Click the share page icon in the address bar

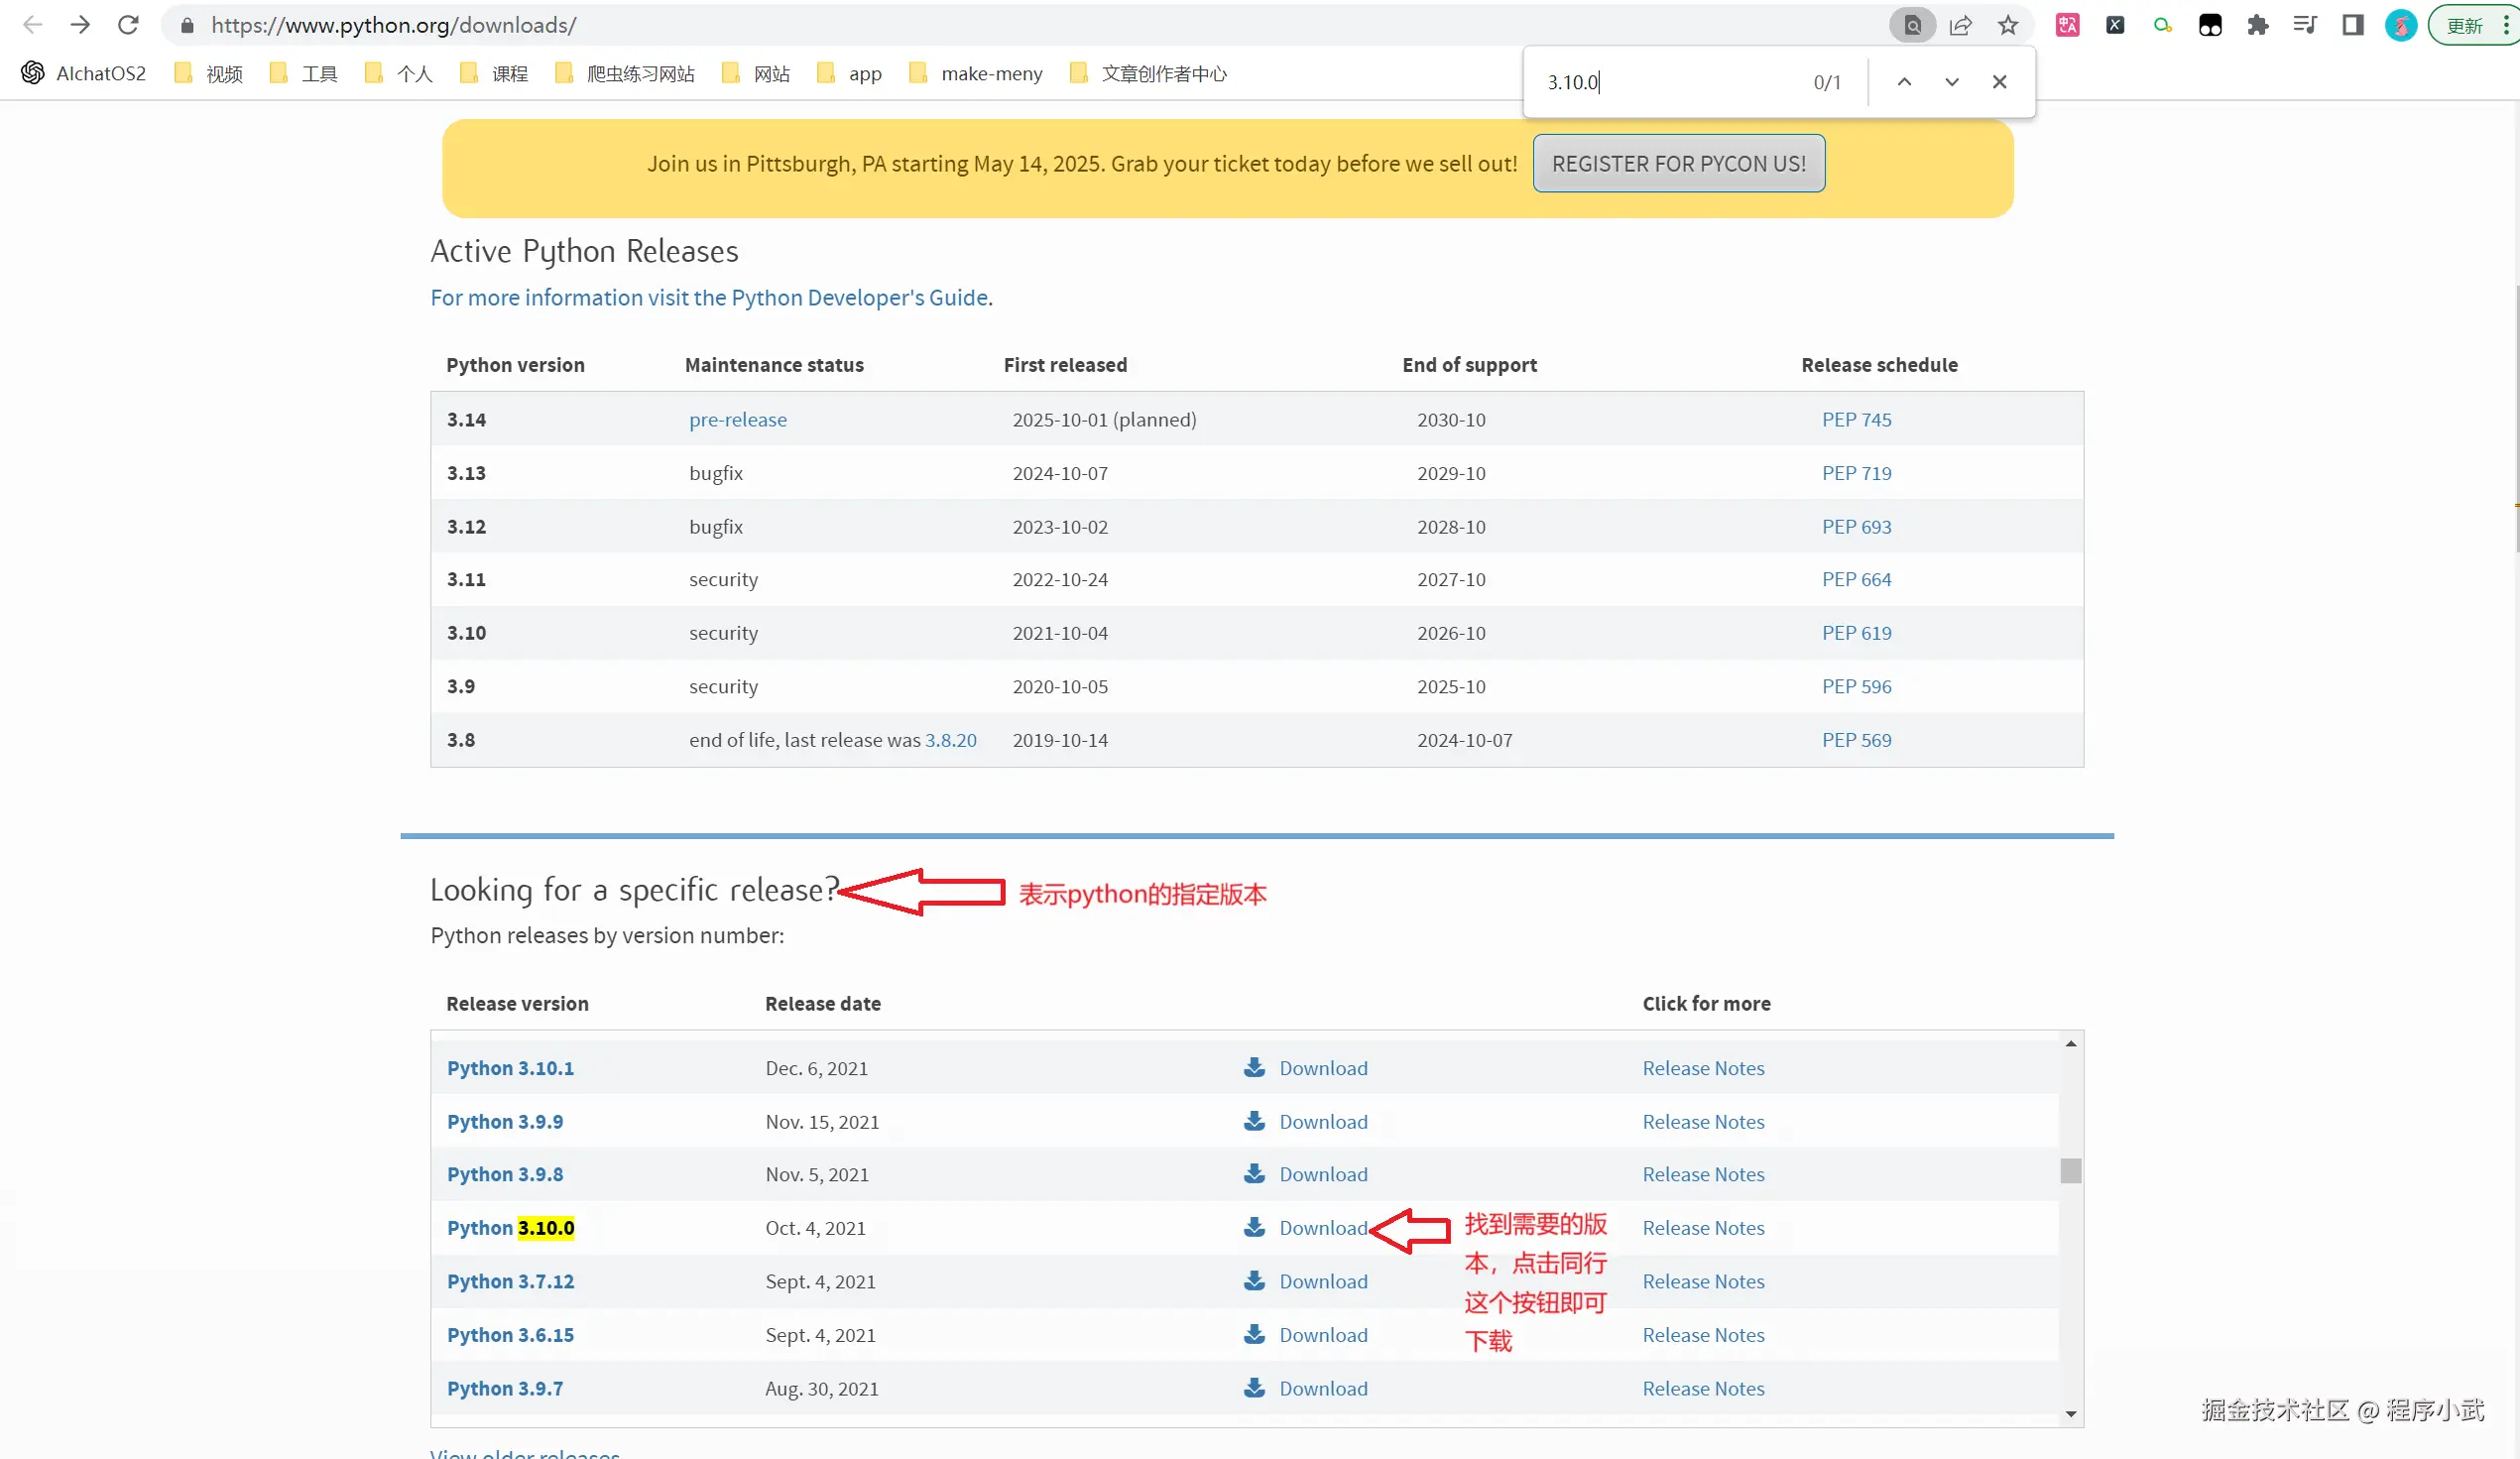coord(1960,25)
